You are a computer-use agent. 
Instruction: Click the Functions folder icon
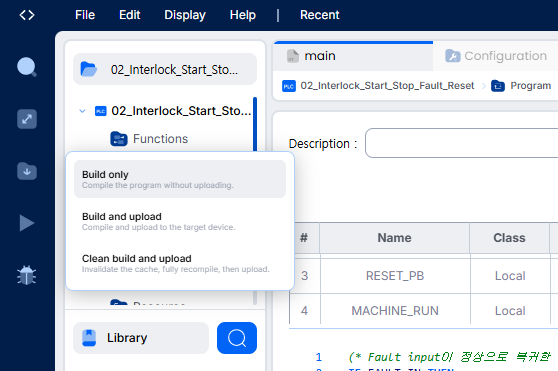point(119,139)
